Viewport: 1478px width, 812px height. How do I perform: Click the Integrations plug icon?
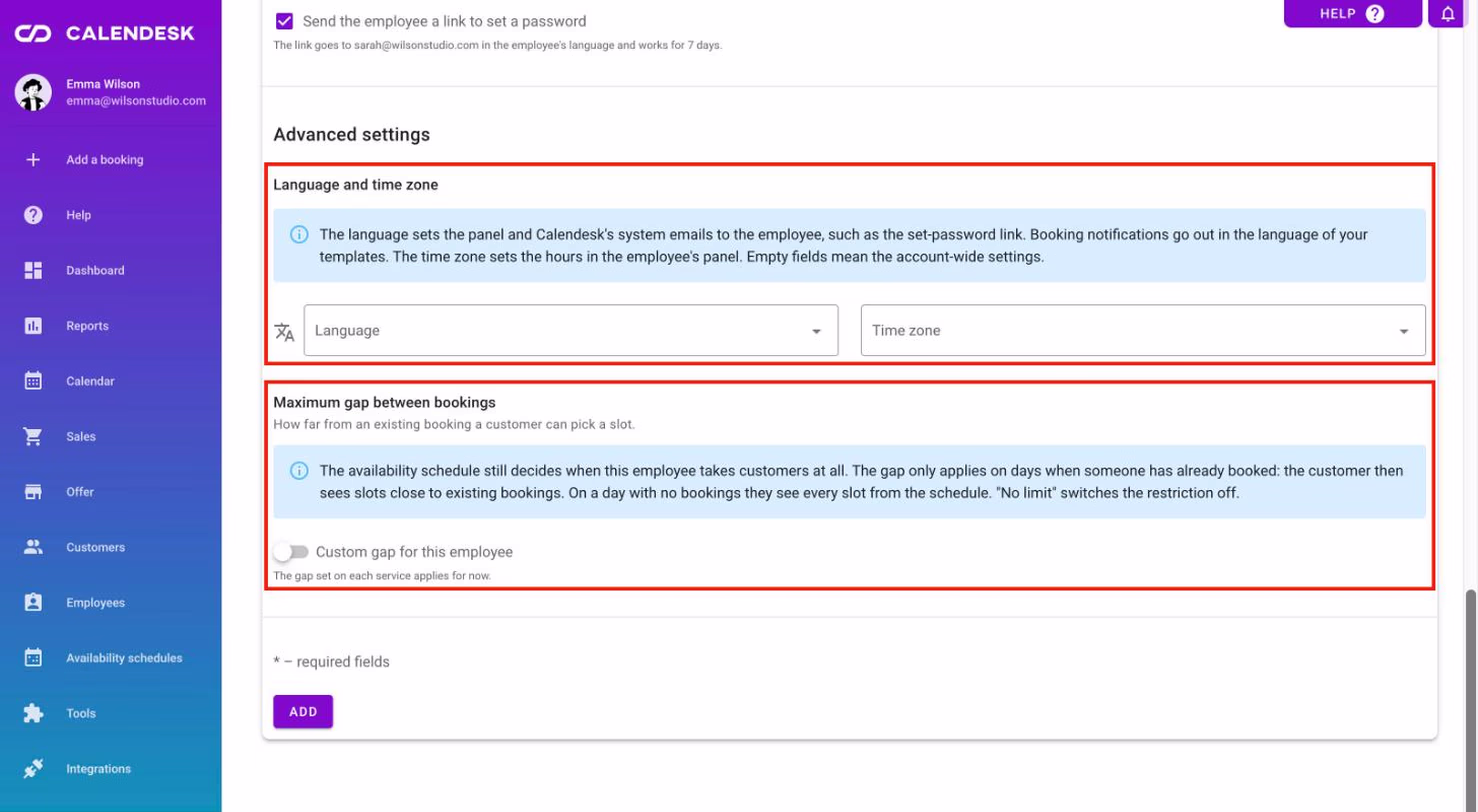point(33,769)
